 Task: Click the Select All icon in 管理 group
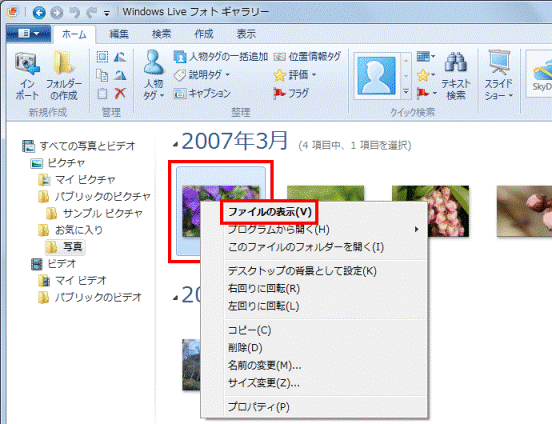[x=102, y=57]
